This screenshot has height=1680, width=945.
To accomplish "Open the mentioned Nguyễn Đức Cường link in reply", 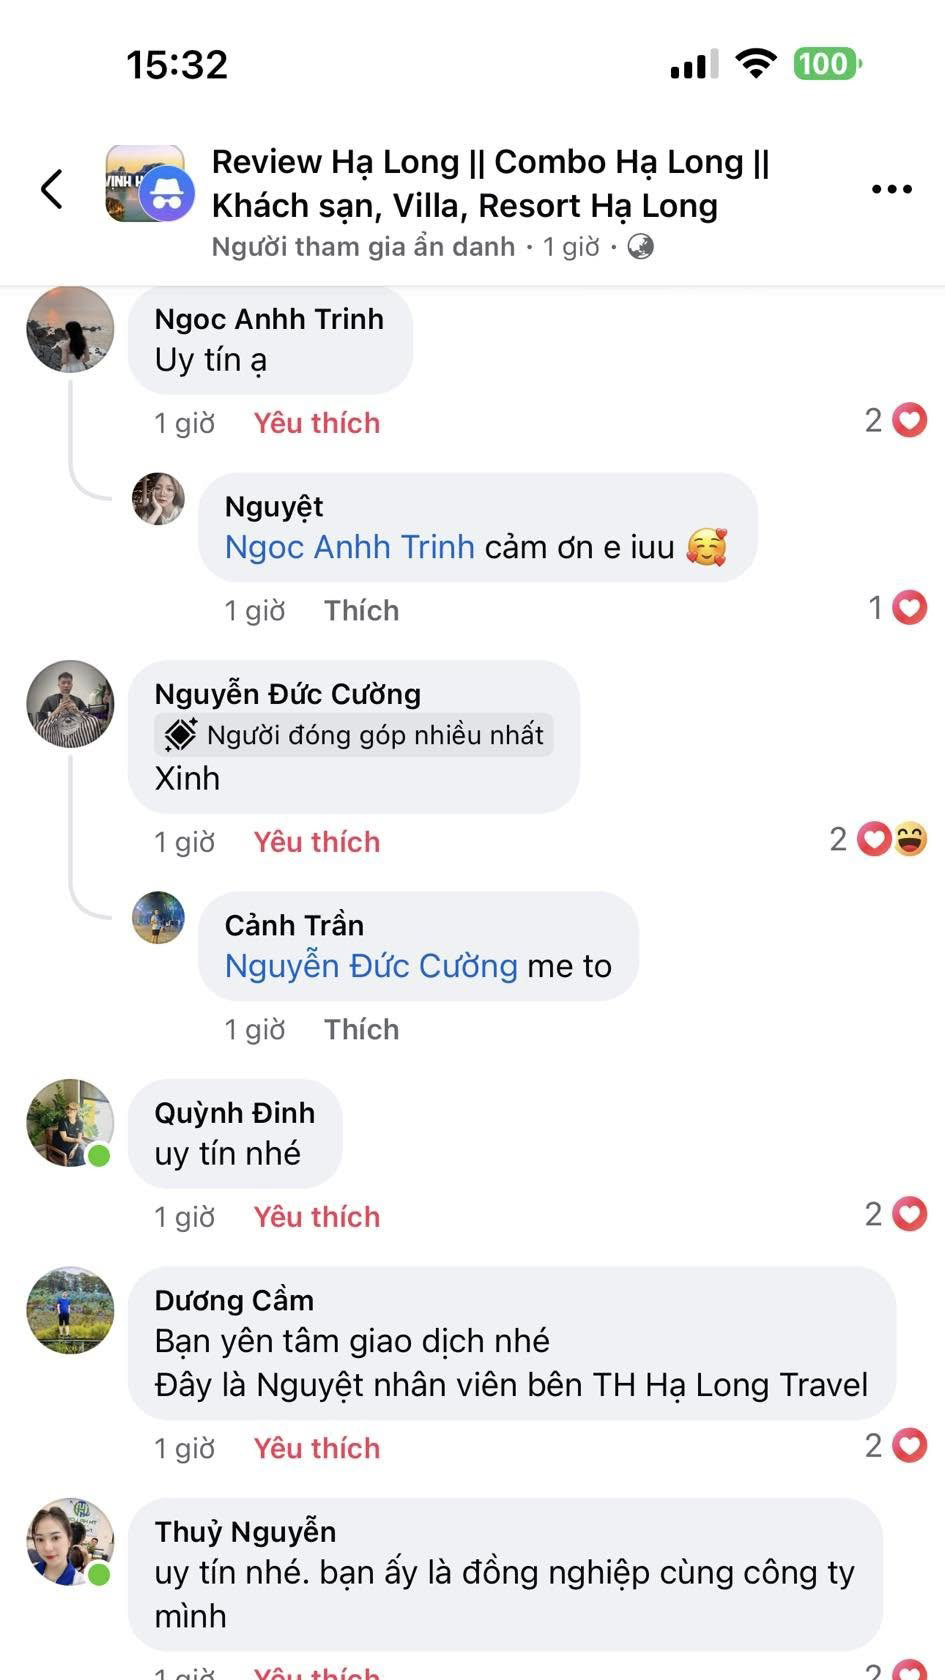I will point(371,966).
